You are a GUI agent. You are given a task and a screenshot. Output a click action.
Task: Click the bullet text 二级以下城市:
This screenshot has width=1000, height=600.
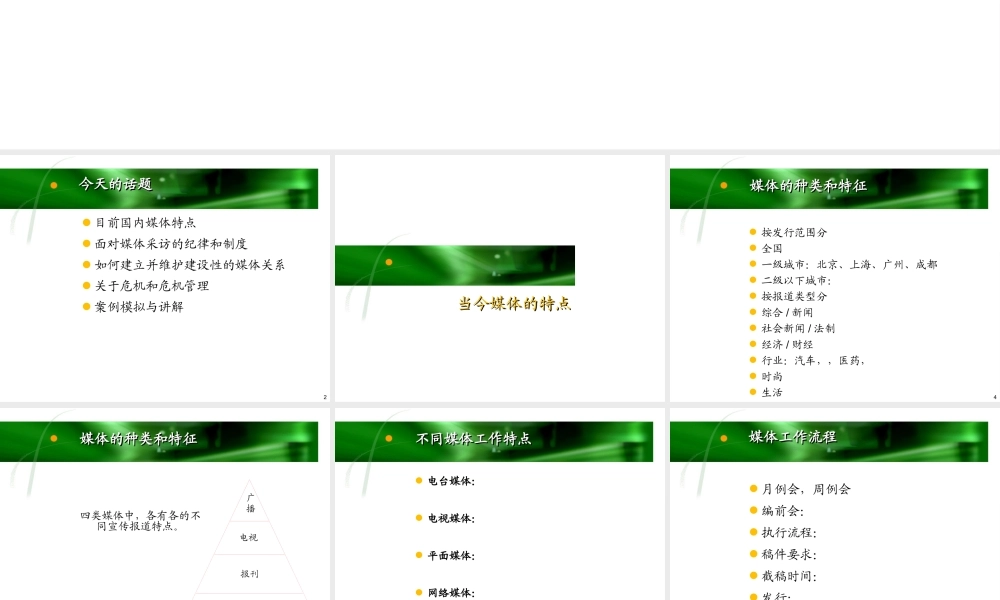(x=797, y=280)
